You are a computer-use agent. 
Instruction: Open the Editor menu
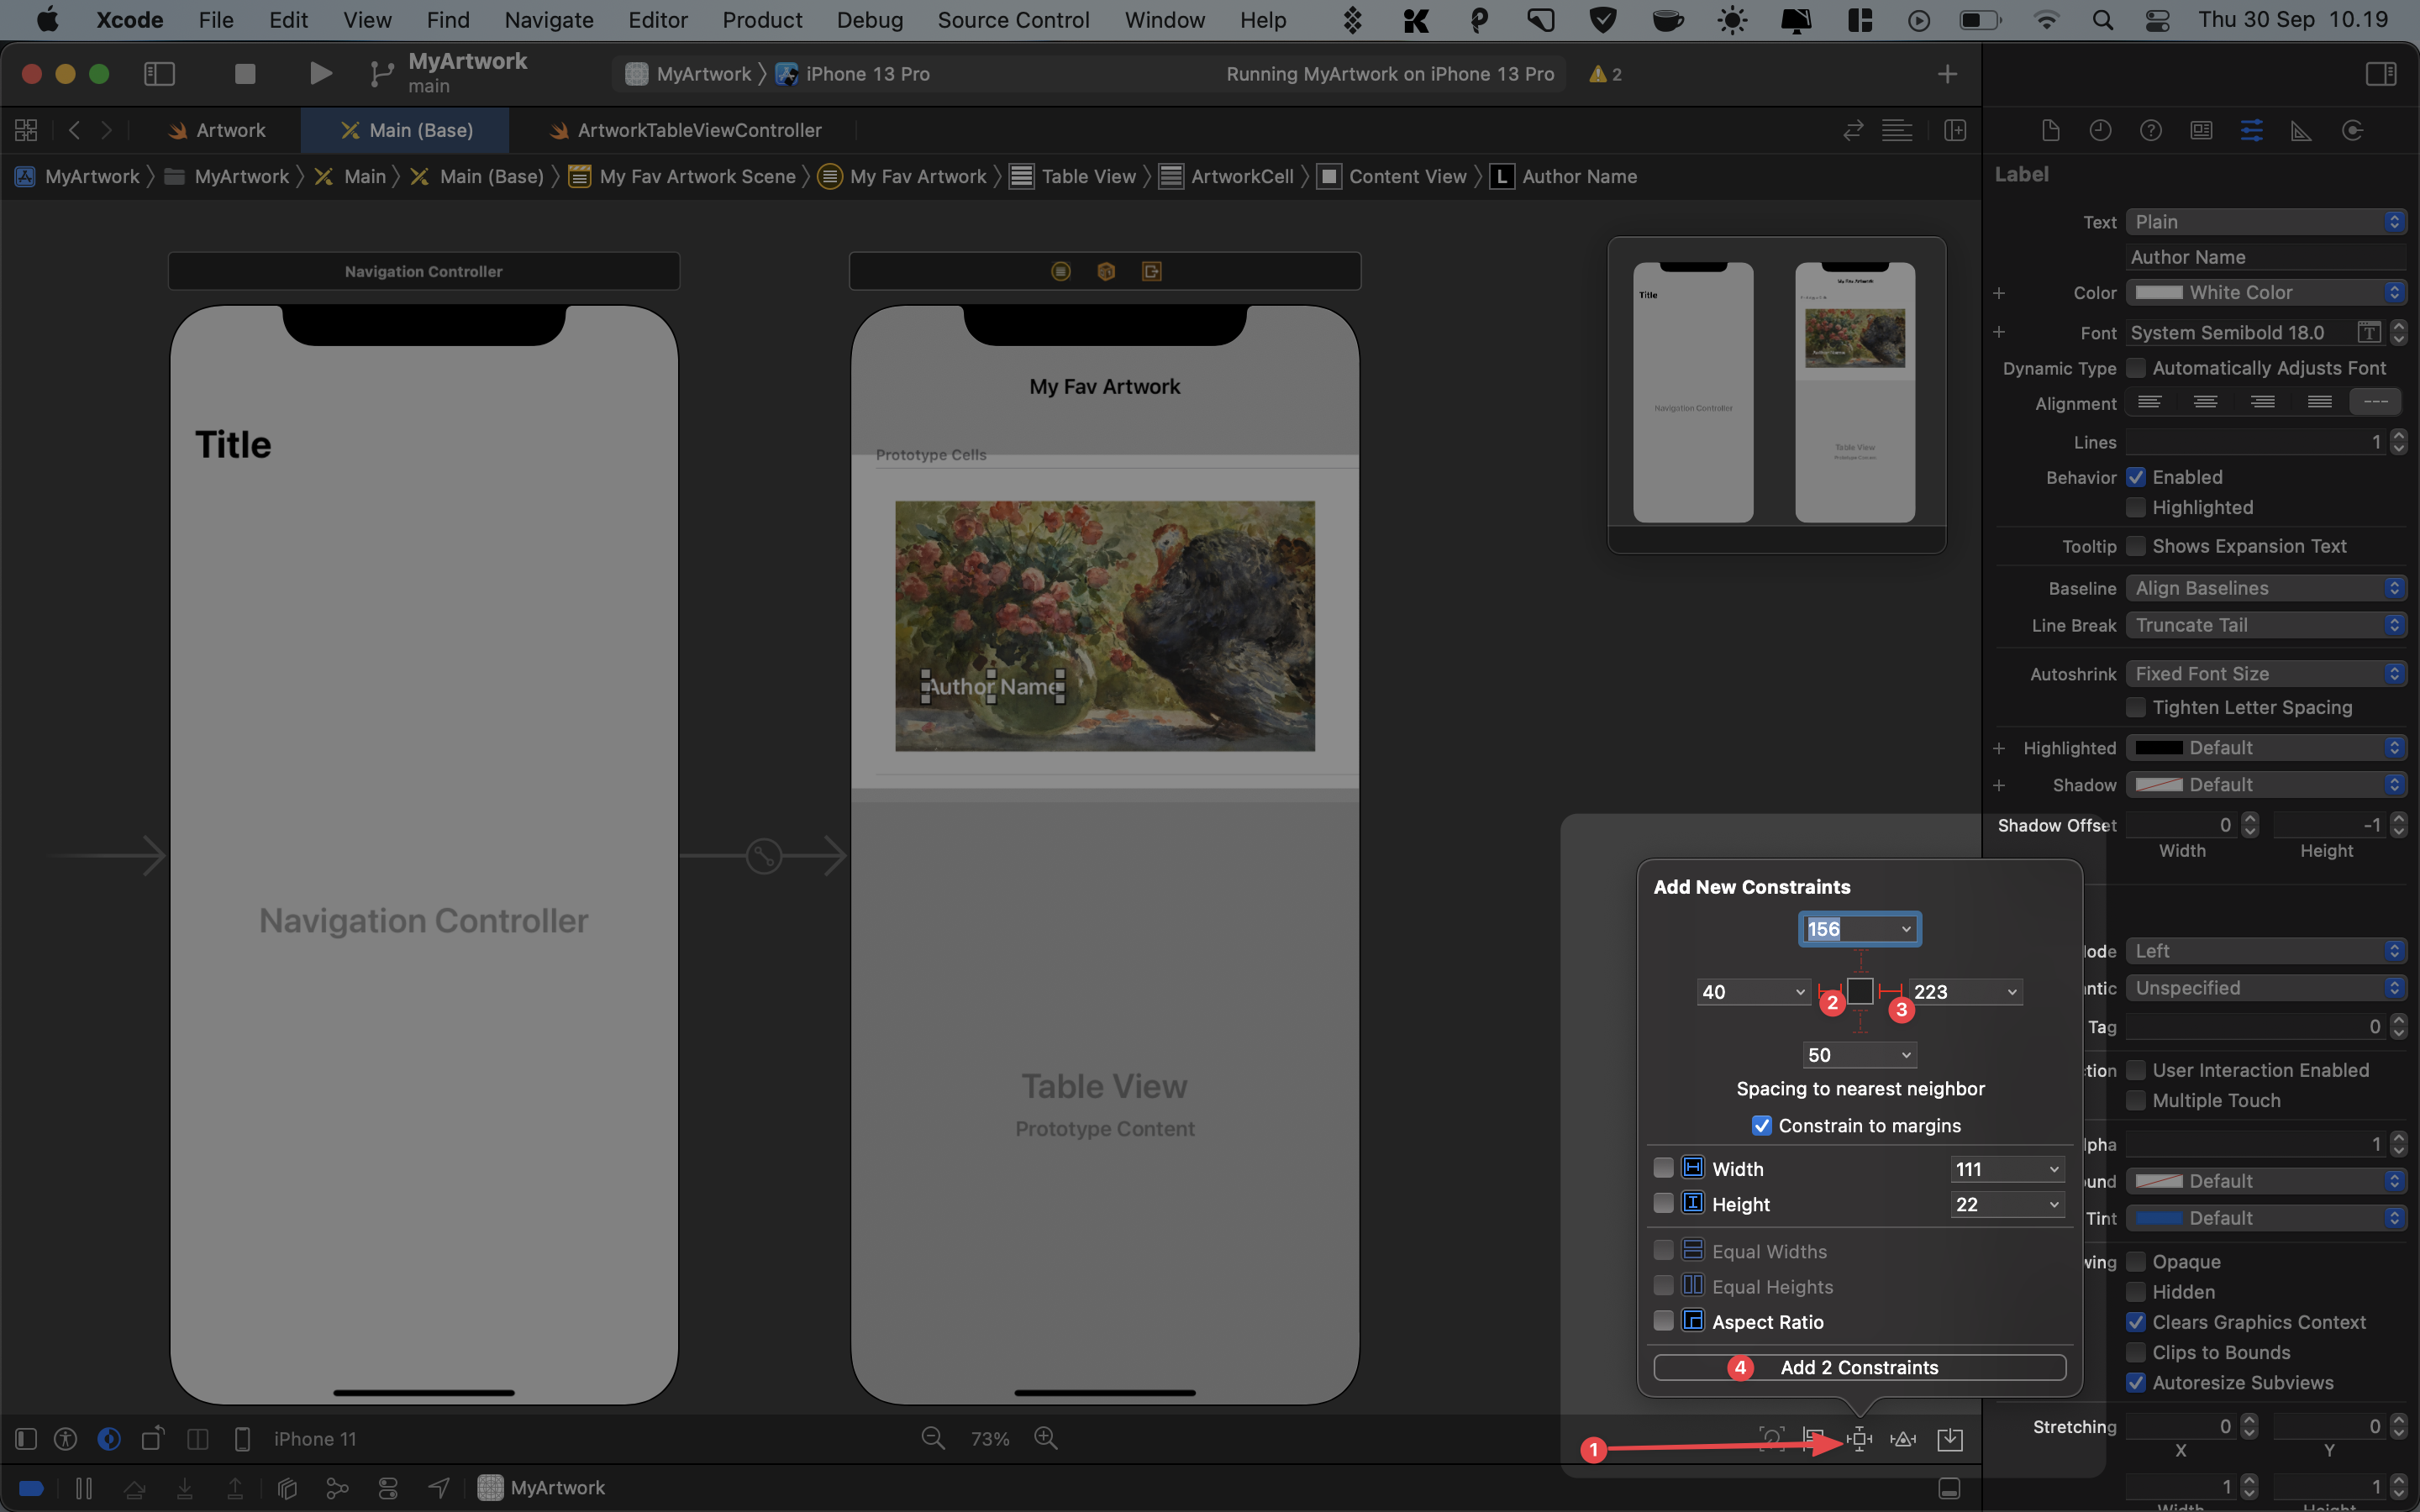point(657,20)
